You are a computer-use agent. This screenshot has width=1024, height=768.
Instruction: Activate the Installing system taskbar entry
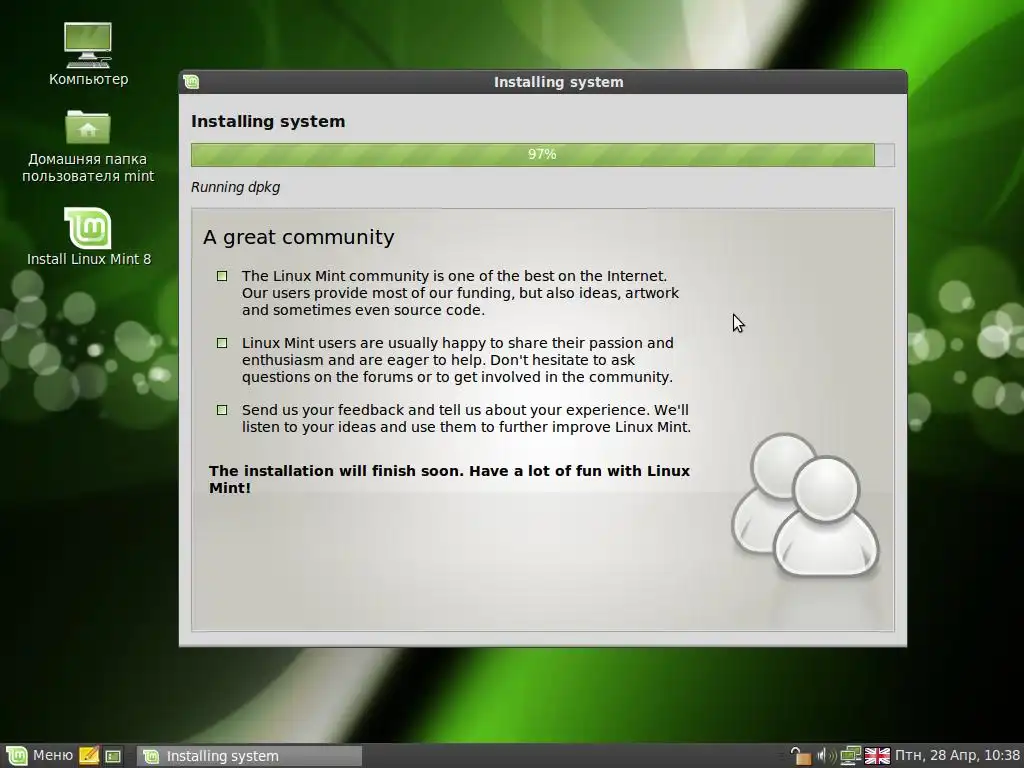pos(249,756)
